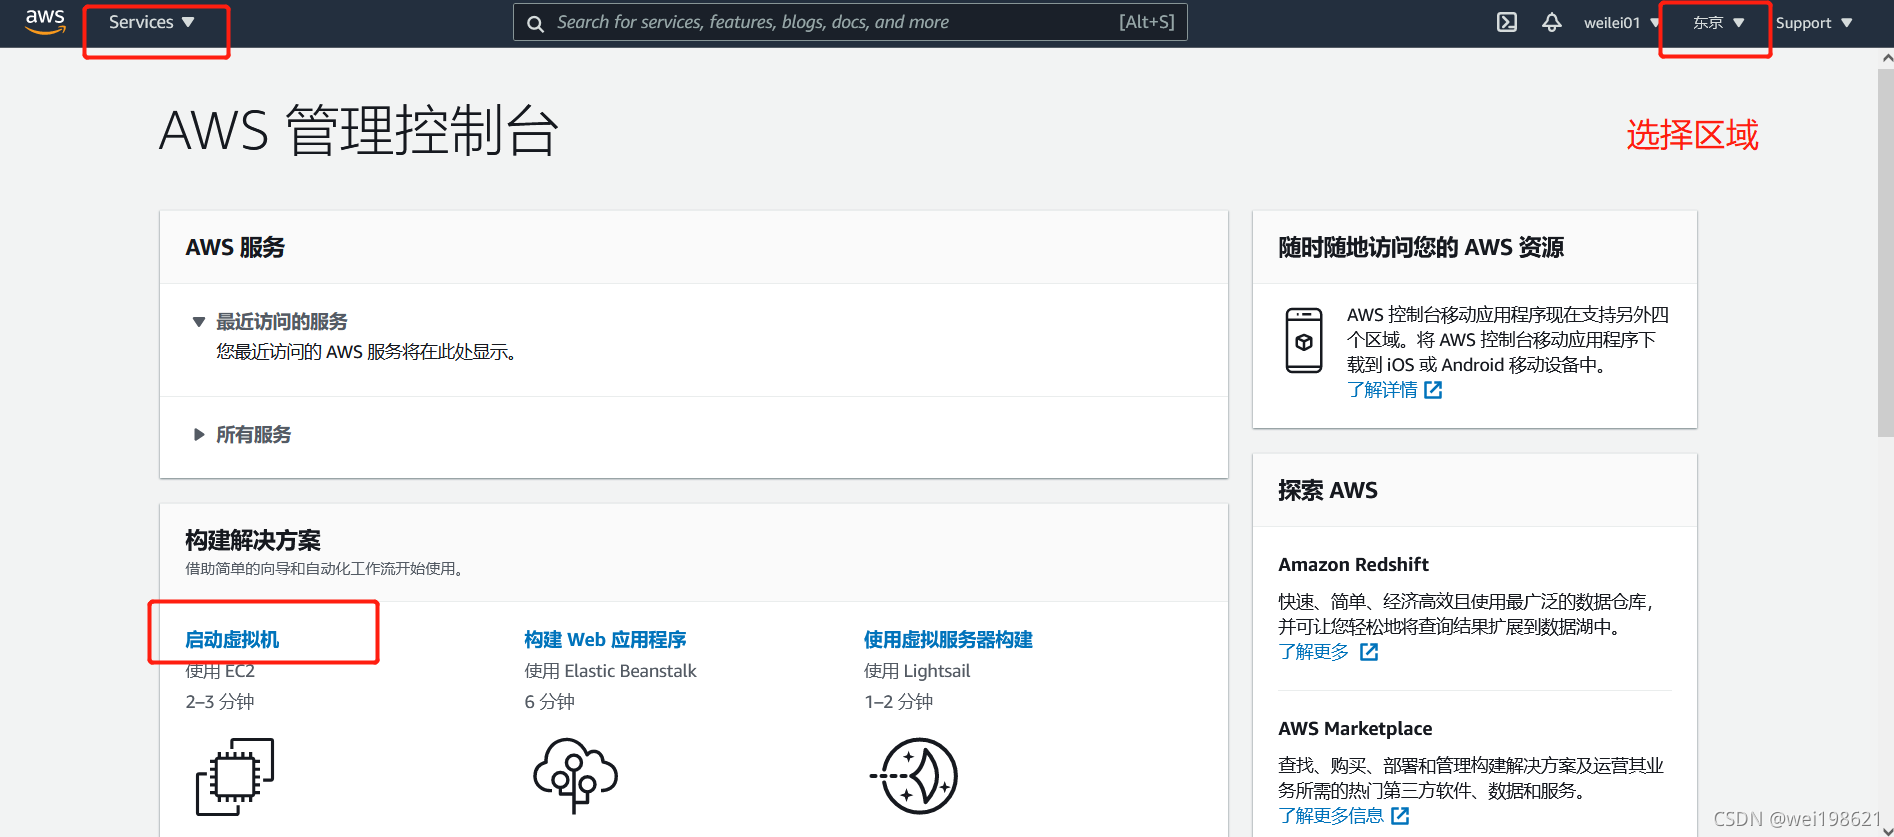Open the Amazon Redshift 了解更多 link
This screenshot has width=1894, height=837.
click(1313, 652)
